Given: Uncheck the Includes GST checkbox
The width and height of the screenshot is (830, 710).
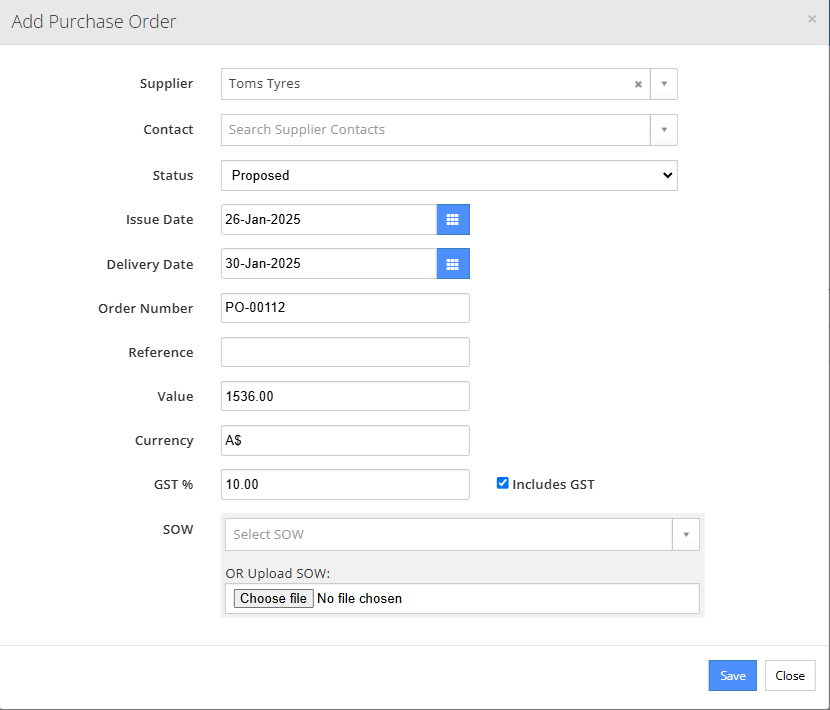Looking at the screenshot, I should (502, 484).
